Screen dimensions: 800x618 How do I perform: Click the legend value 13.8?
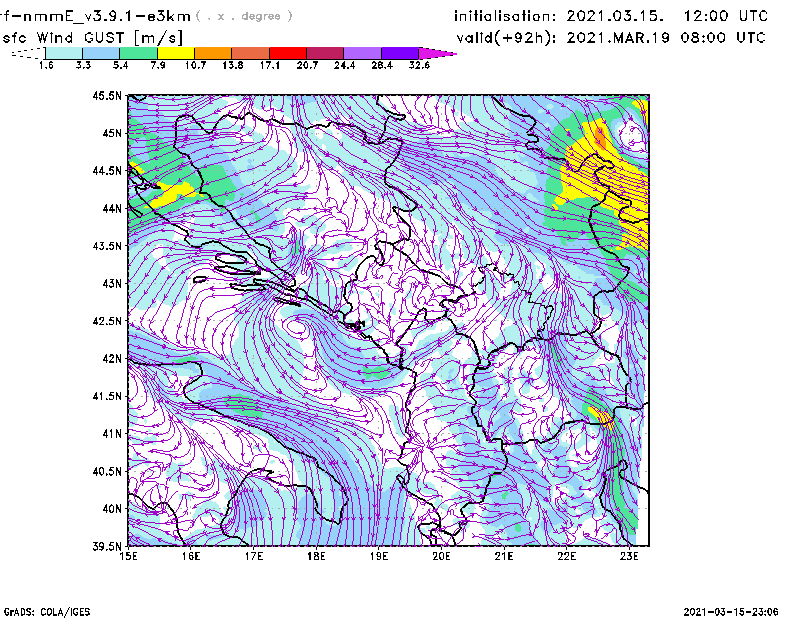pos(233,65)
